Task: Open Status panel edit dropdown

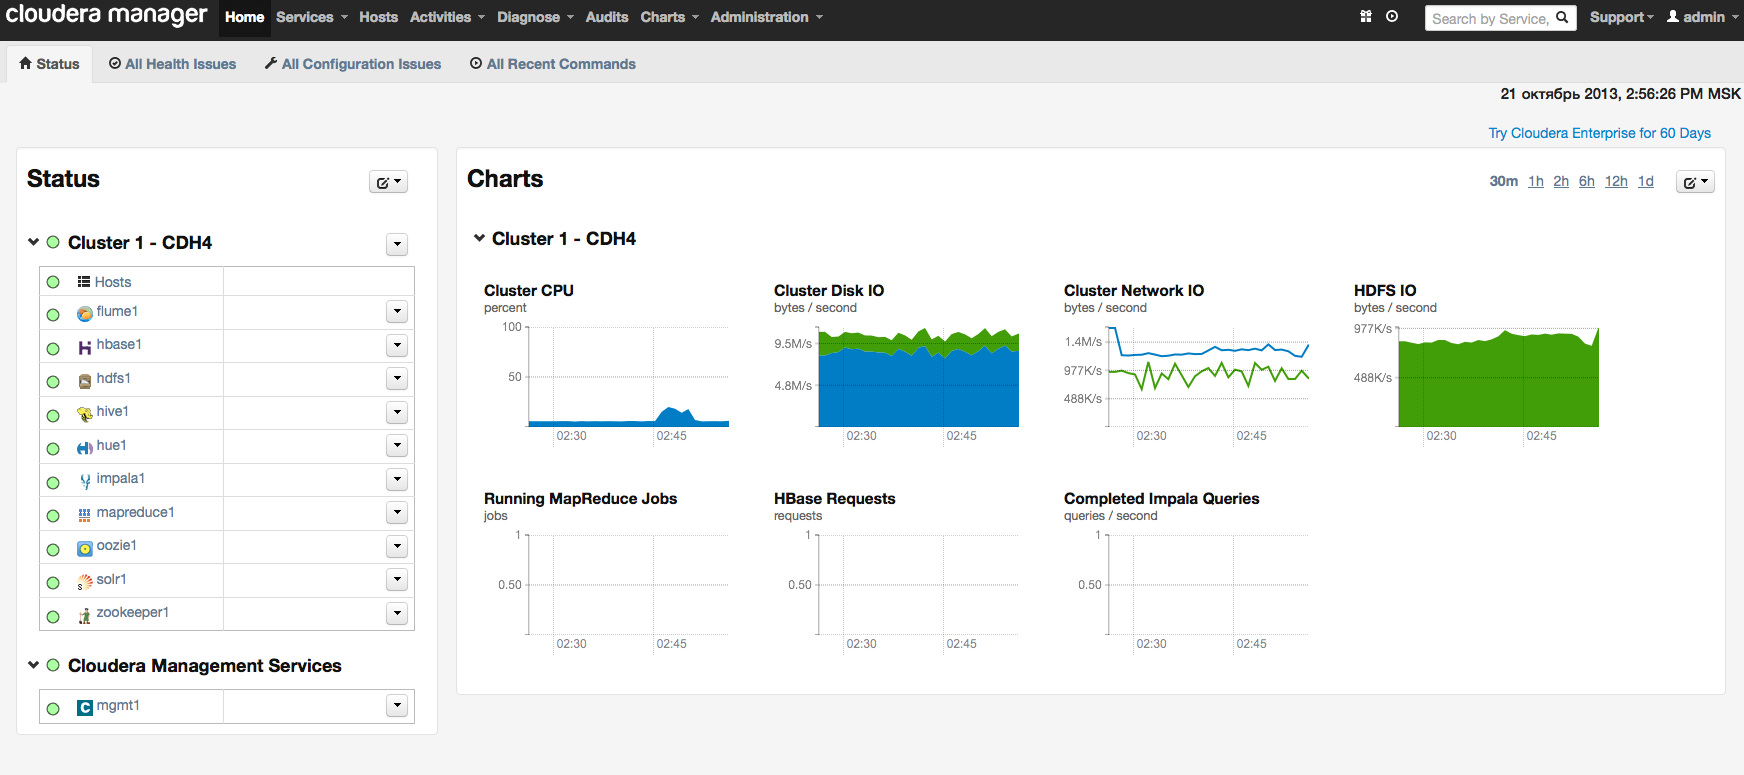Action: coord(389,182)
